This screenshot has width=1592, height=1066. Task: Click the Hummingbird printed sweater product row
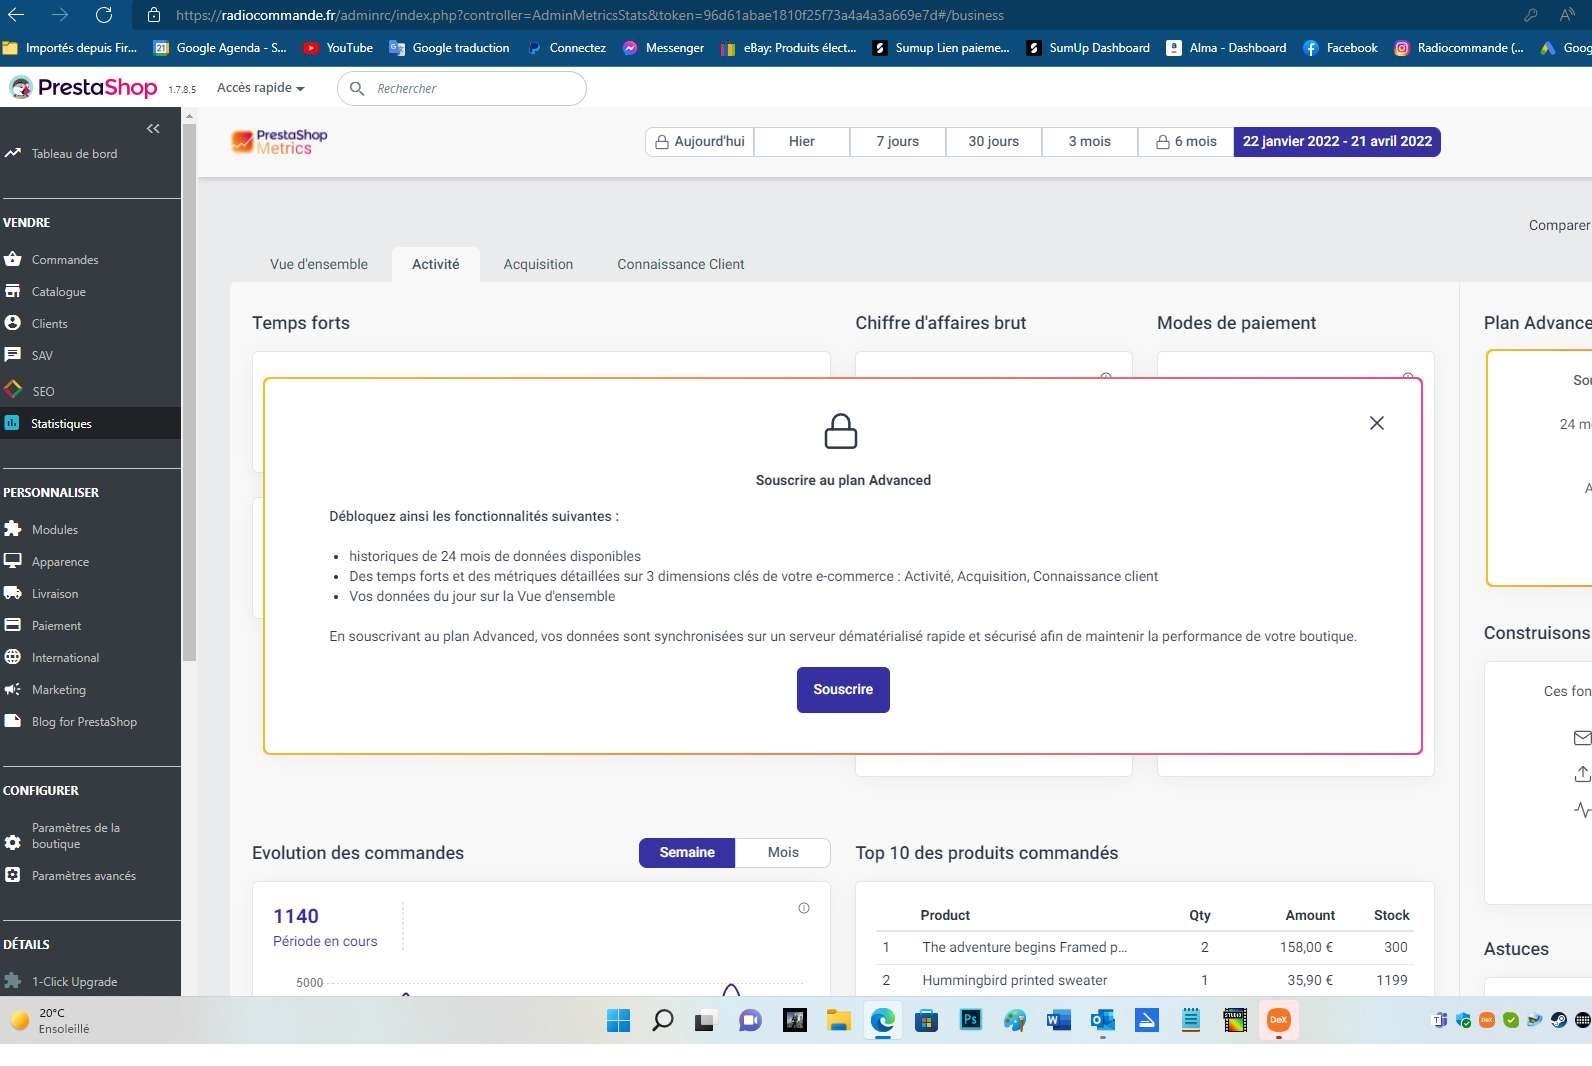(x=1144, y=980)
